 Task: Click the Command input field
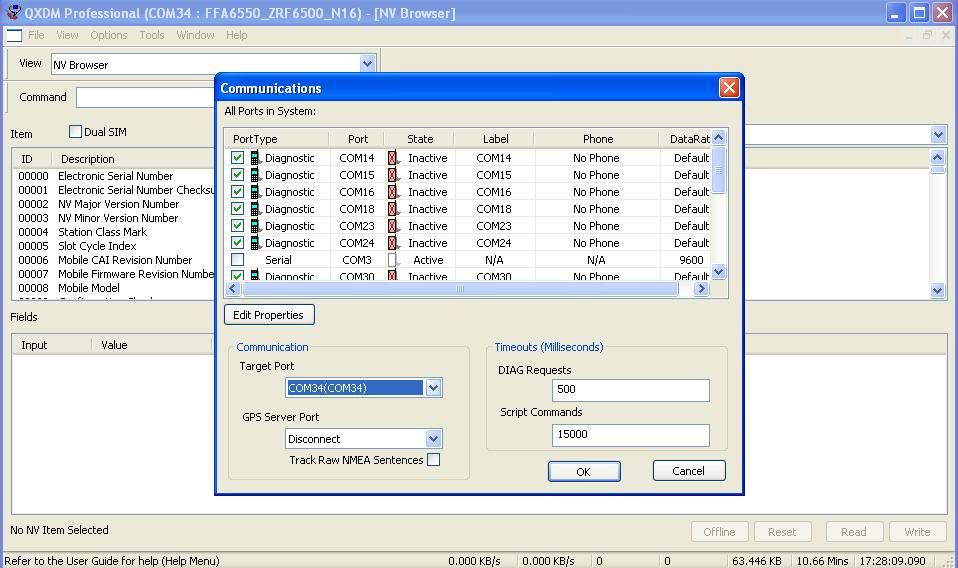tap(145, 97)
